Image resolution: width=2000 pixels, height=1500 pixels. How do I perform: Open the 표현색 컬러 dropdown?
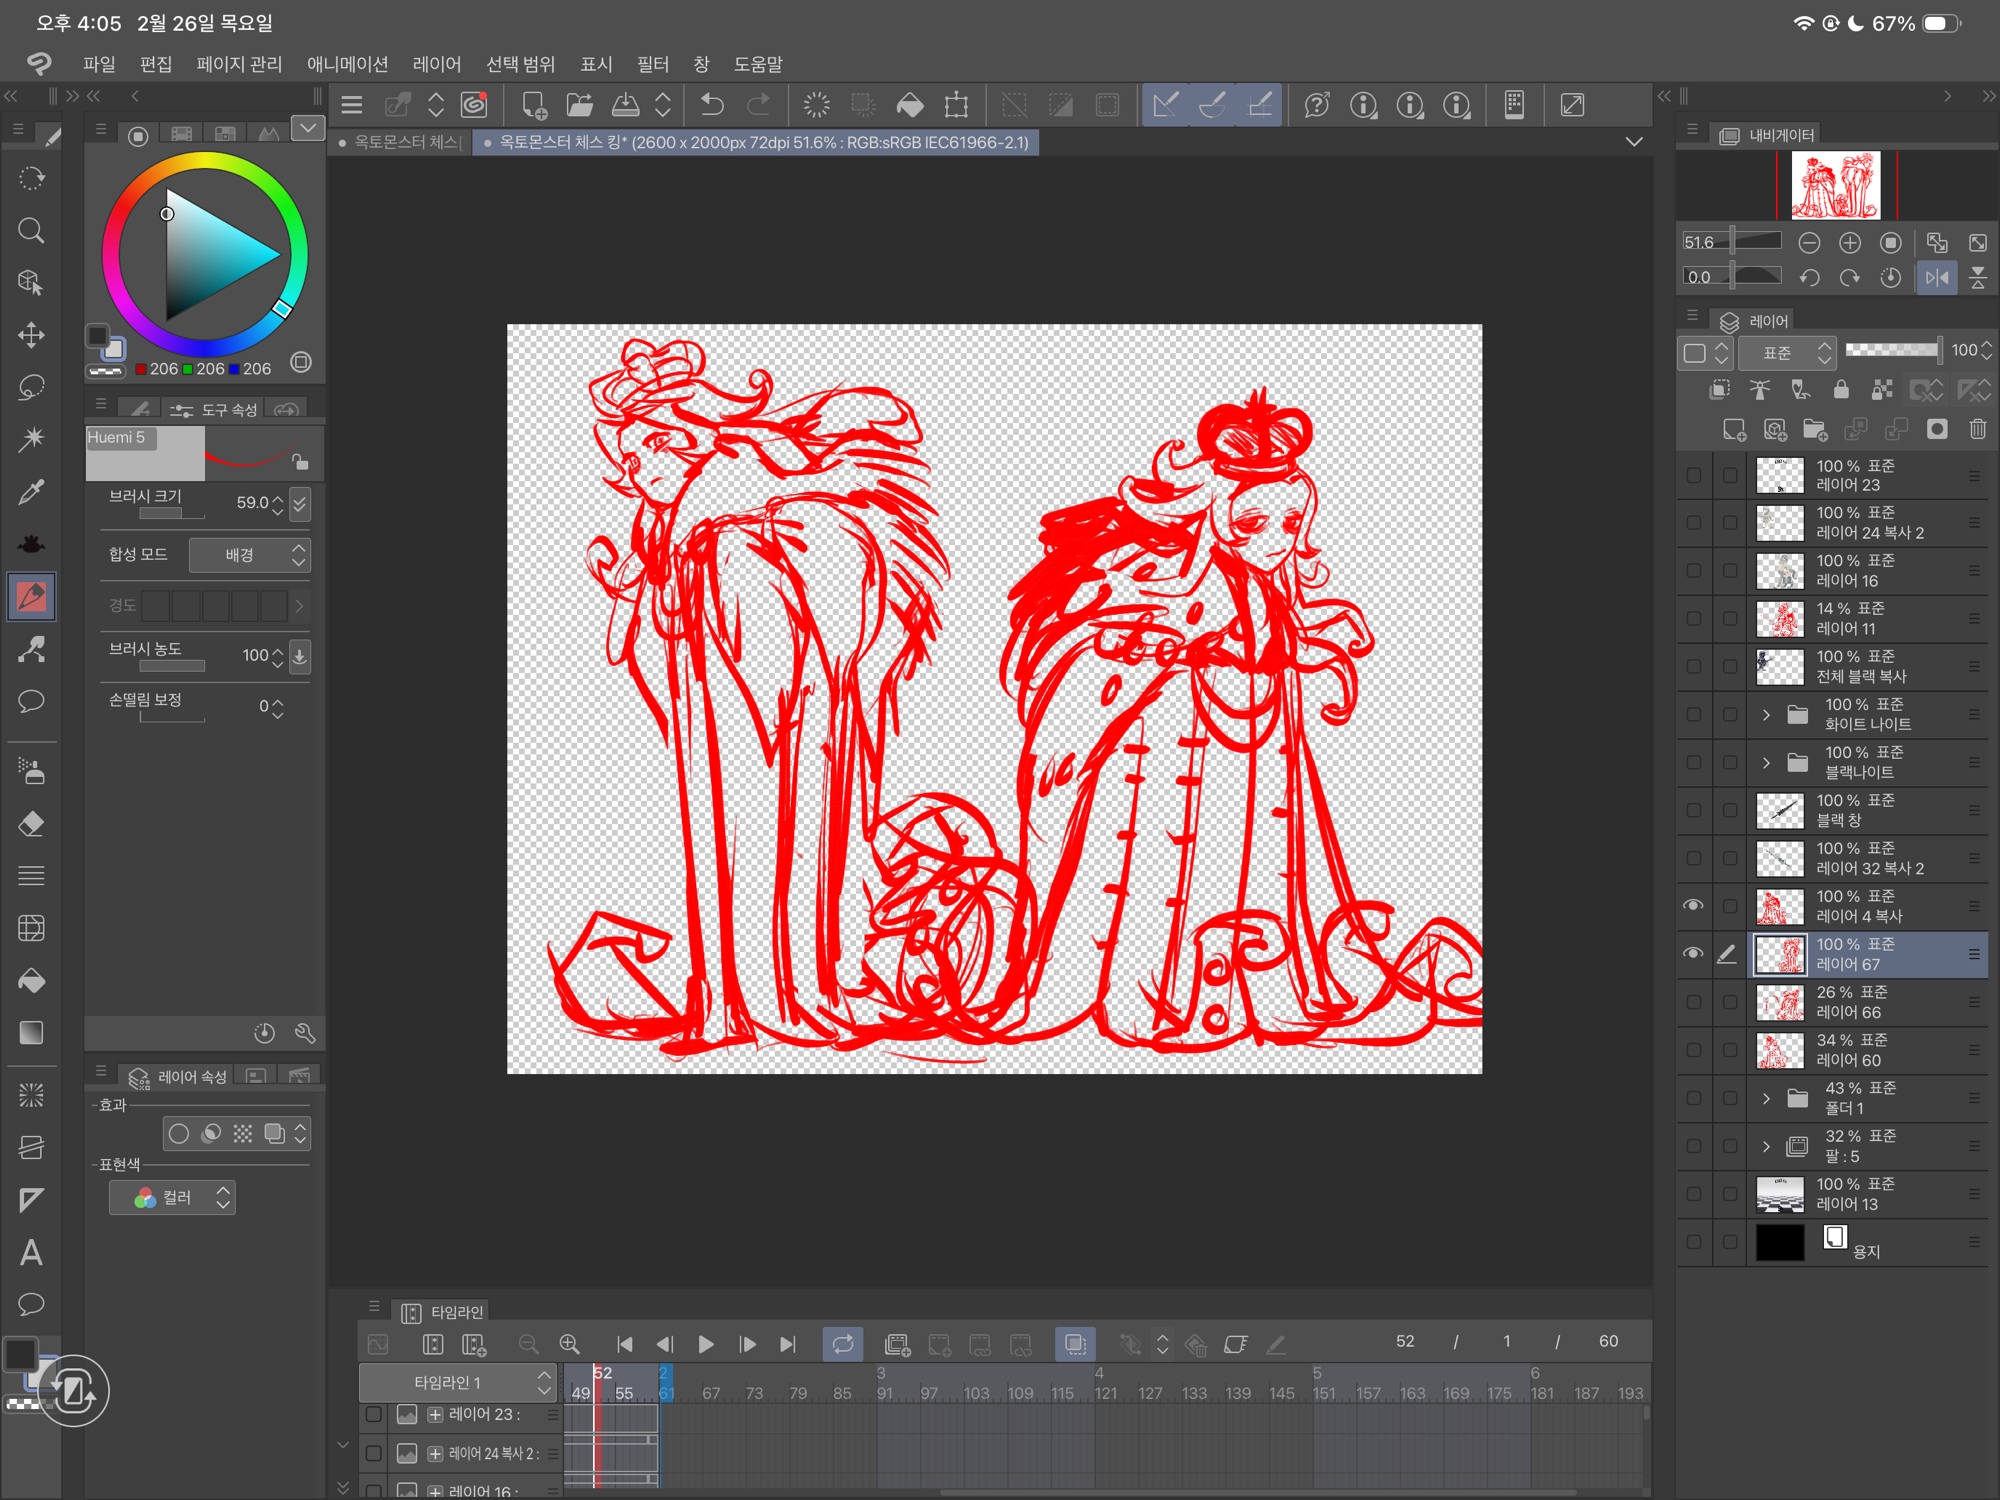click(172, 1198)
